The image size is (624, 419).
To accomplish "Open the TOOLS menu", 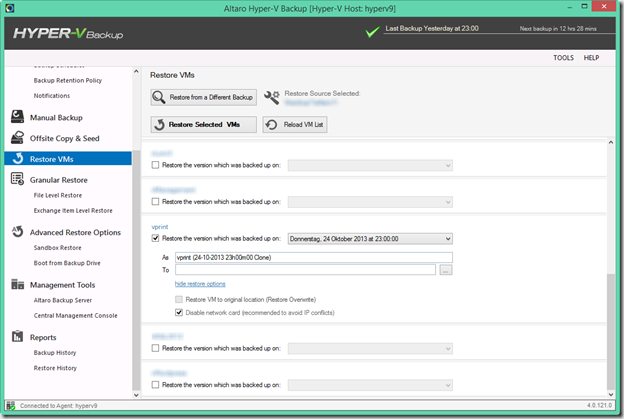I will (563, 58).
